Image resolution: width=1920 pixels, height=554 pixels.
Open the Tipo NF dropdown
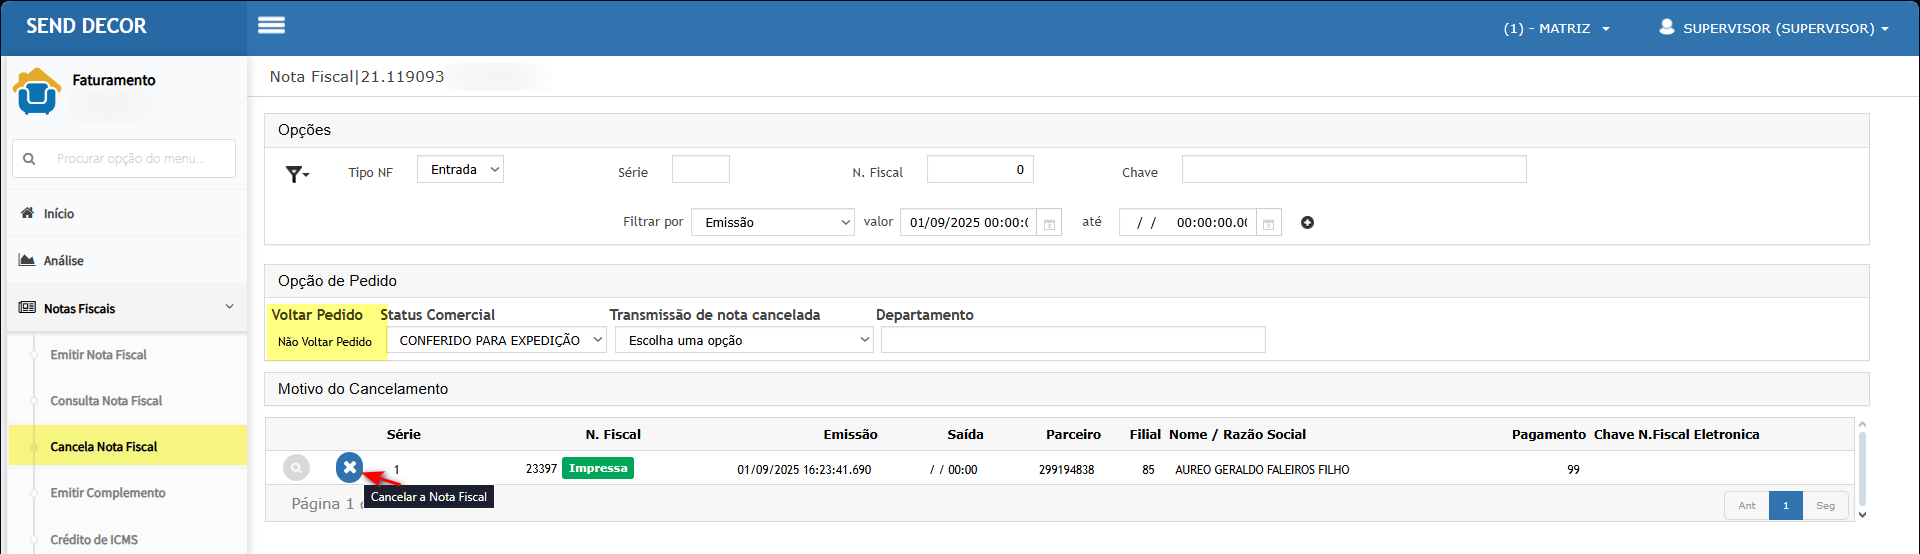pyautogui.click(x=460, y=170)
